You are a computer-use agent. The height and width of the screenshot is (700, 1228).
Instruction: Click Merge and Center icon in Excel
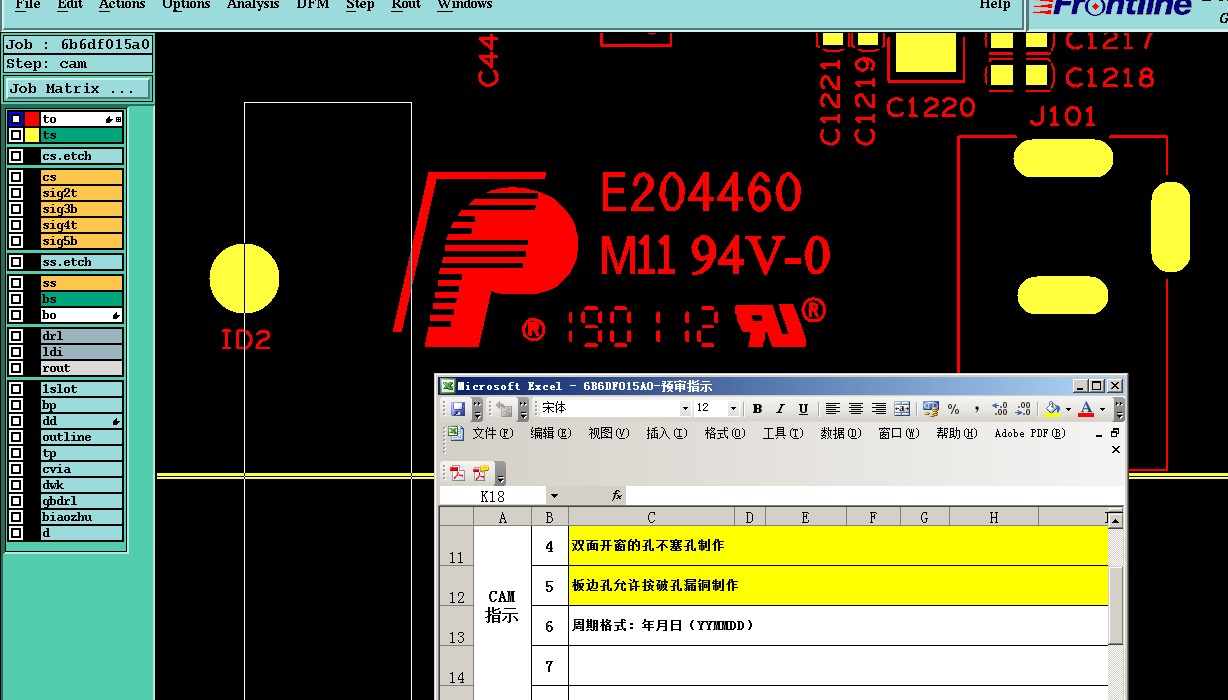pos(902,409)
